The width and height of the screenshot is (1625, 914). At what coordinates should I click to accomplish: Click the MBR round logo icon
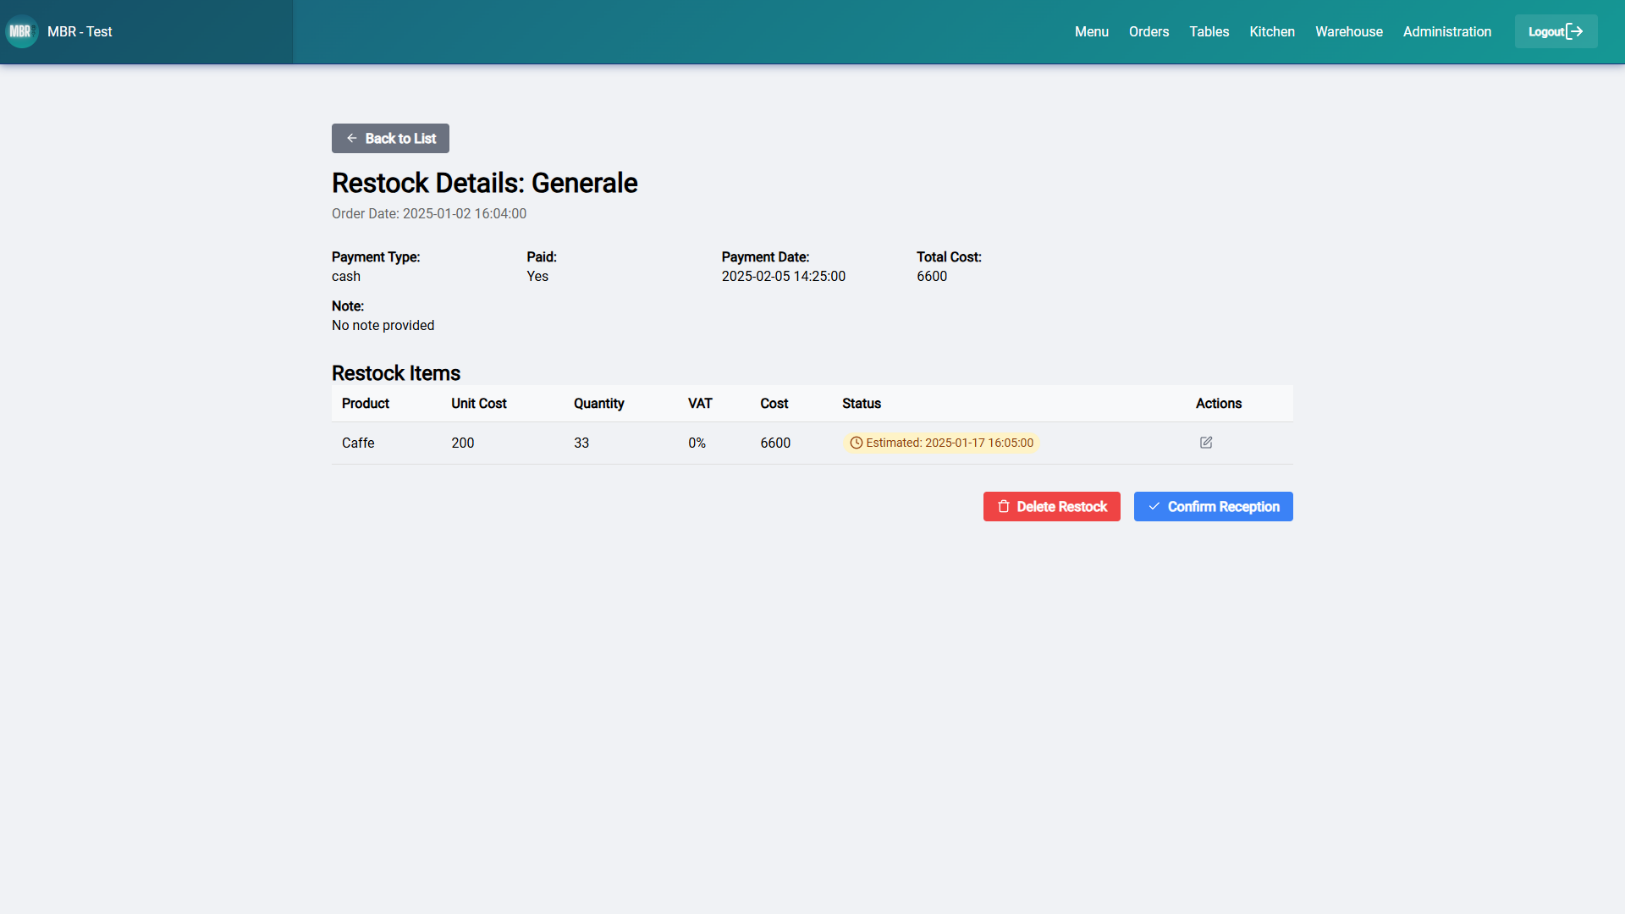click(x=20, y=31)
